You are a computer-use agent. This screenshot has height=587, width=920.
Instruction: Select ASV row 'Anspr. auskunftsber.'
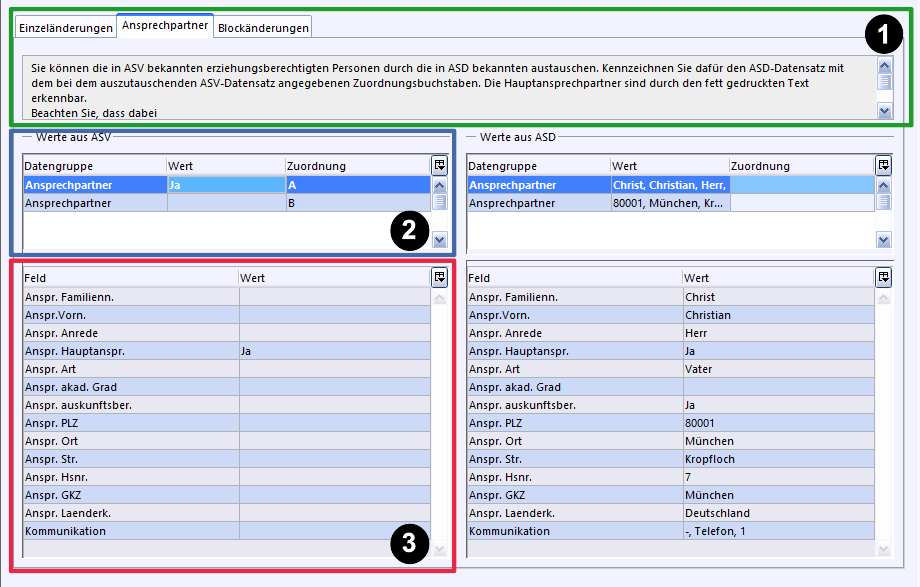(226, 405)
